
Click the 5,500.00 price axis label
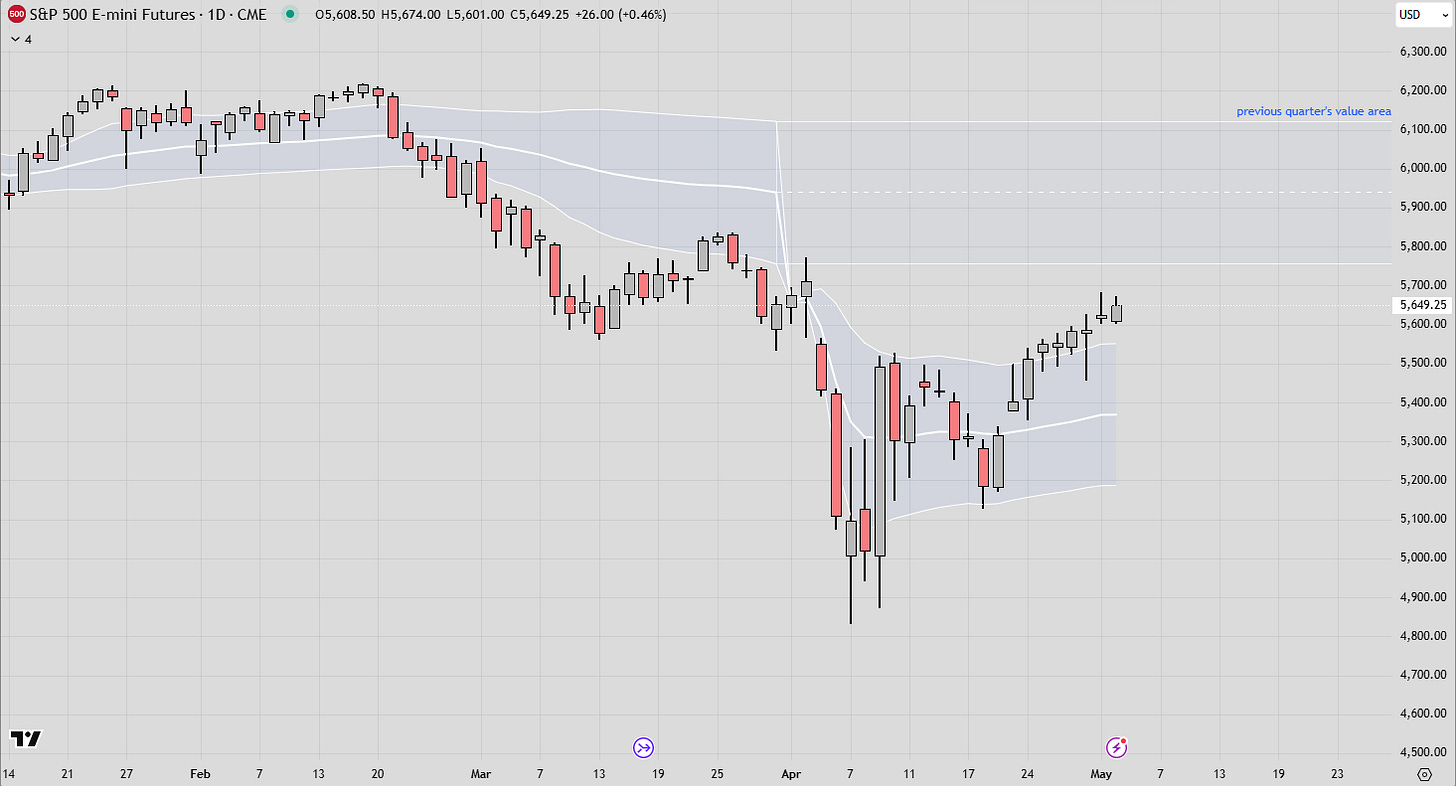[1423, 363]
